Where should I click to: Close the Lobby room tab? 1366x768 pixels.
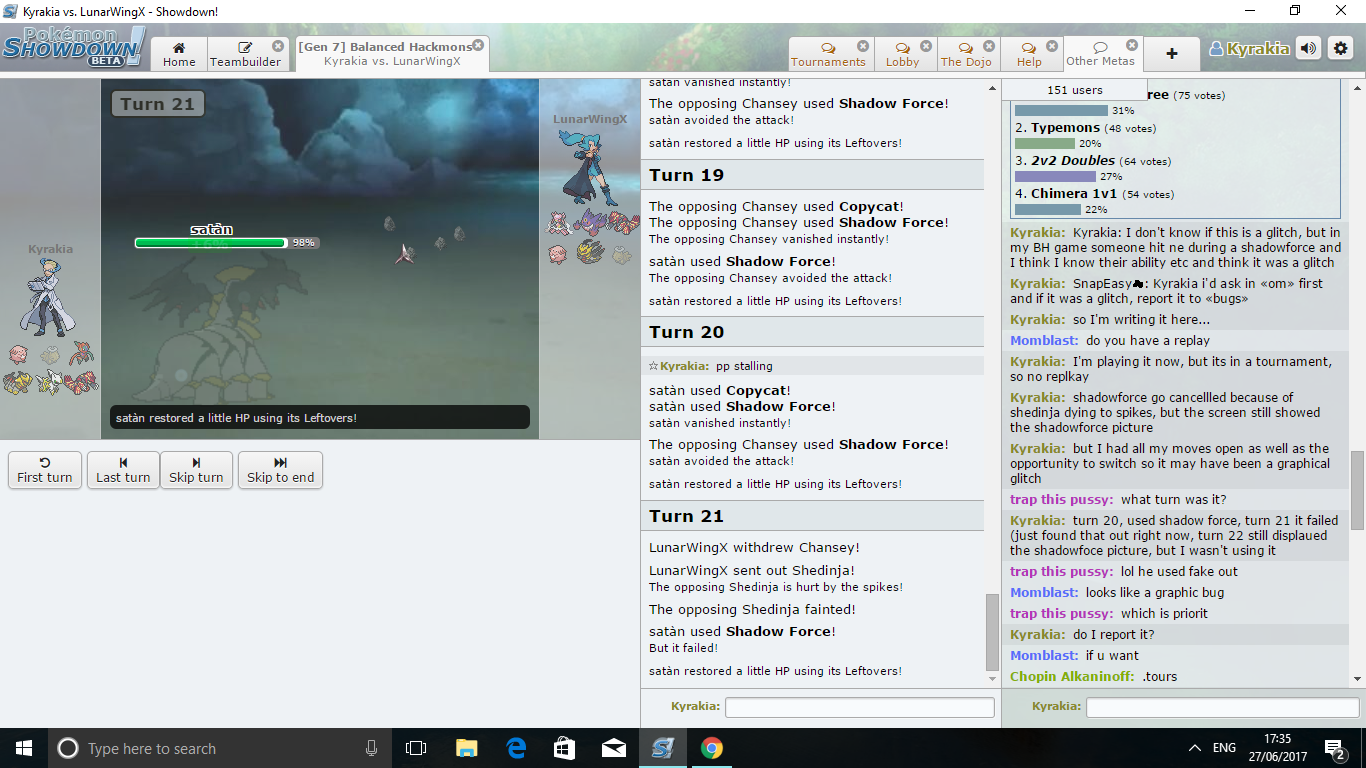pyautogui.click(x=926, y=46)
